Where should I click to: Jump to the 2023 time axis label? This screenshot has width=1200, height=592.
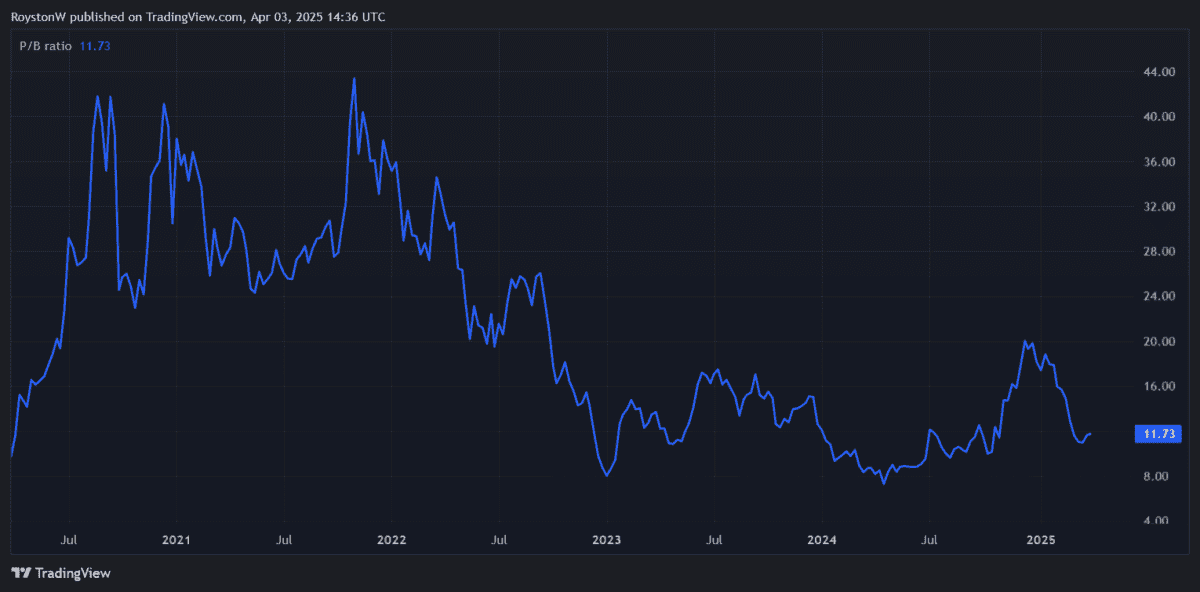tap(606, 540)
